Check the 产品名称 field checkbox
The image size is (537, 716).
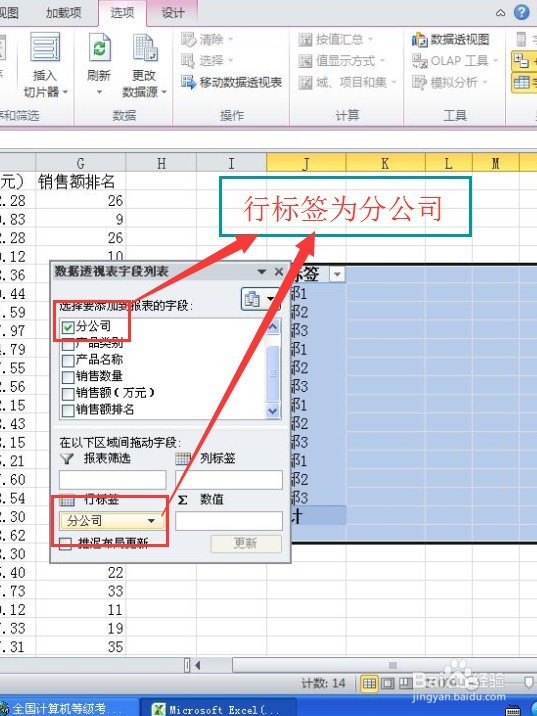68,360
